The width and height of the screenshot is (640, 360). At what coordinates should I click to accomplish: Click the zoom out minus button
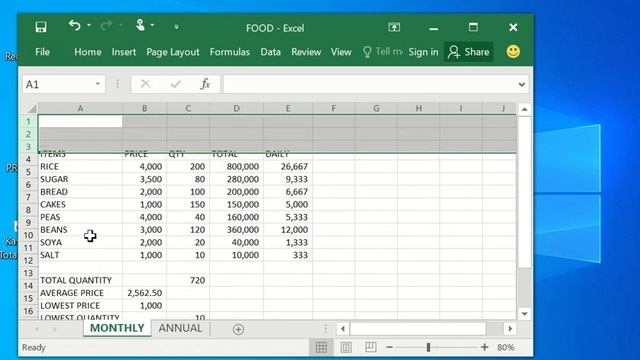[389, 347]
